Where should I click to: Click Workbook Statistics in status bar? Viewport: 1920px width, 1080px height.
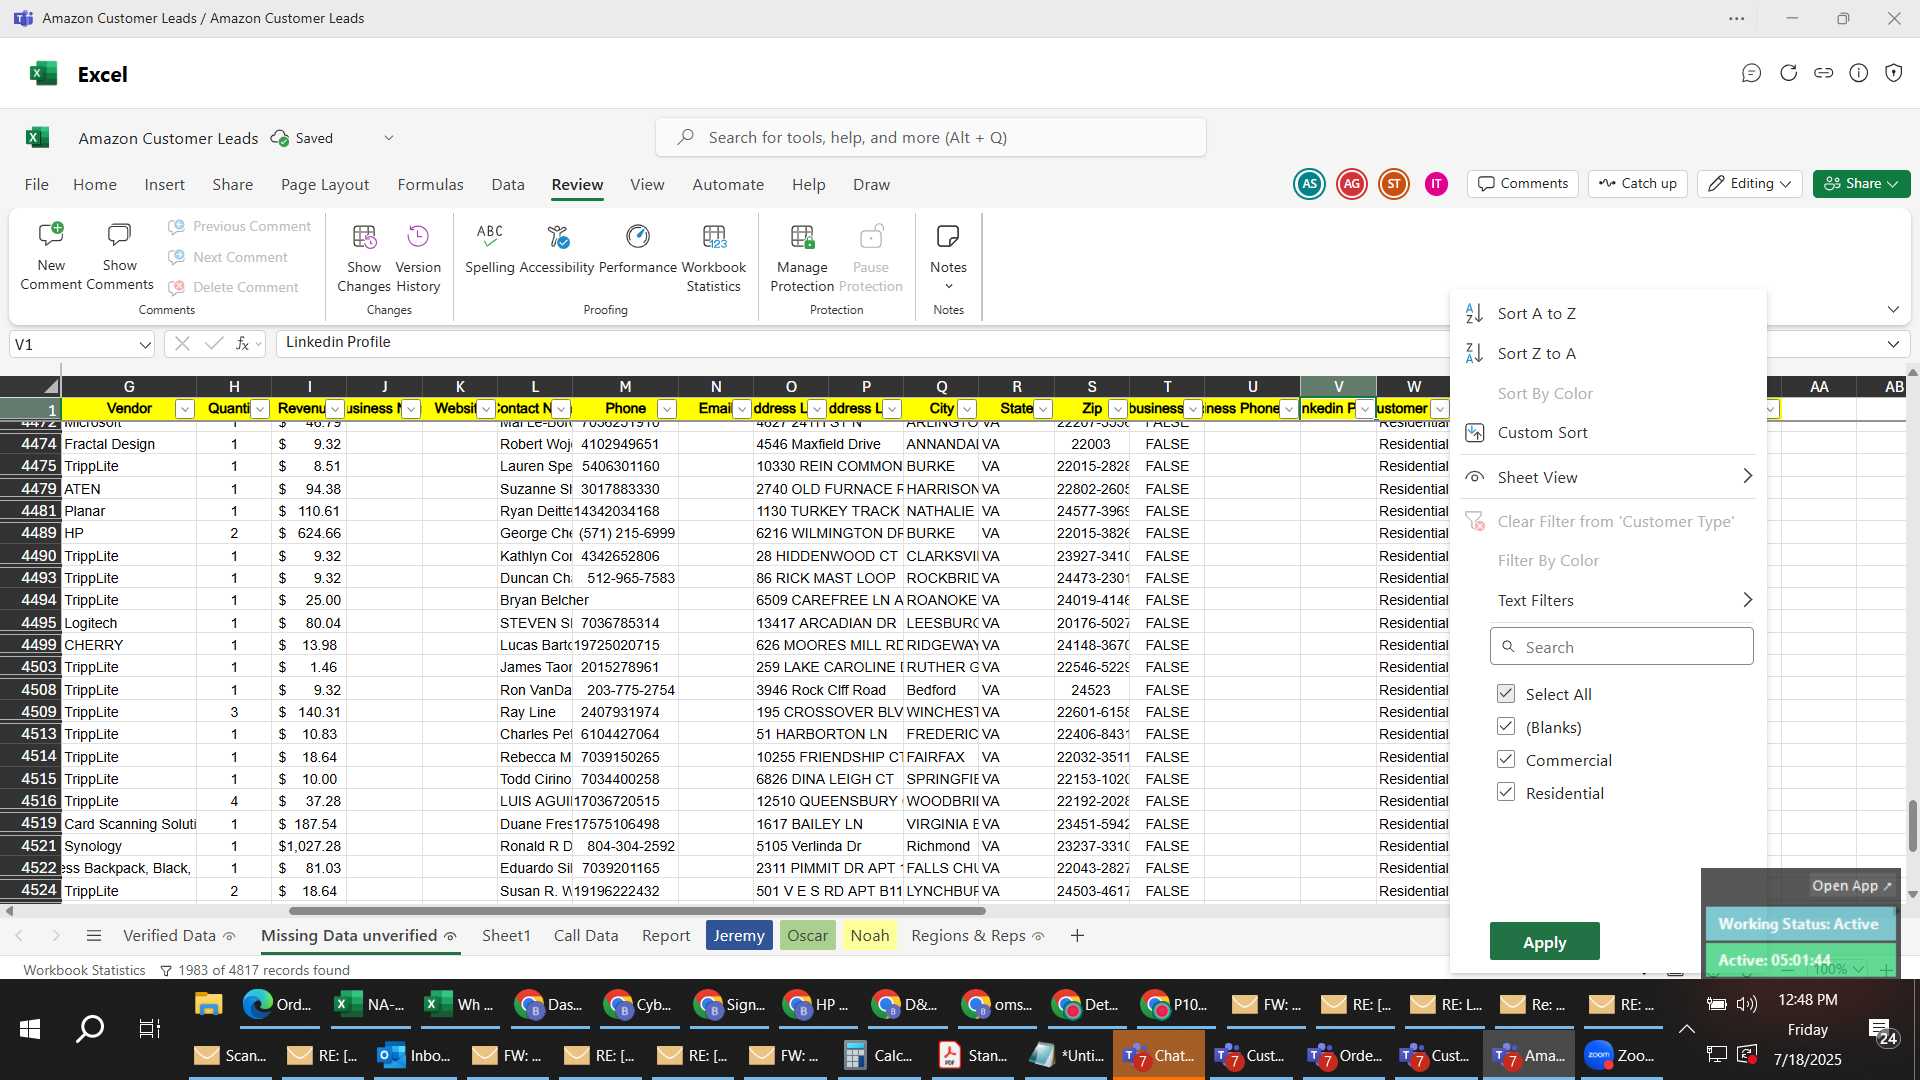(x=84, y=970)
